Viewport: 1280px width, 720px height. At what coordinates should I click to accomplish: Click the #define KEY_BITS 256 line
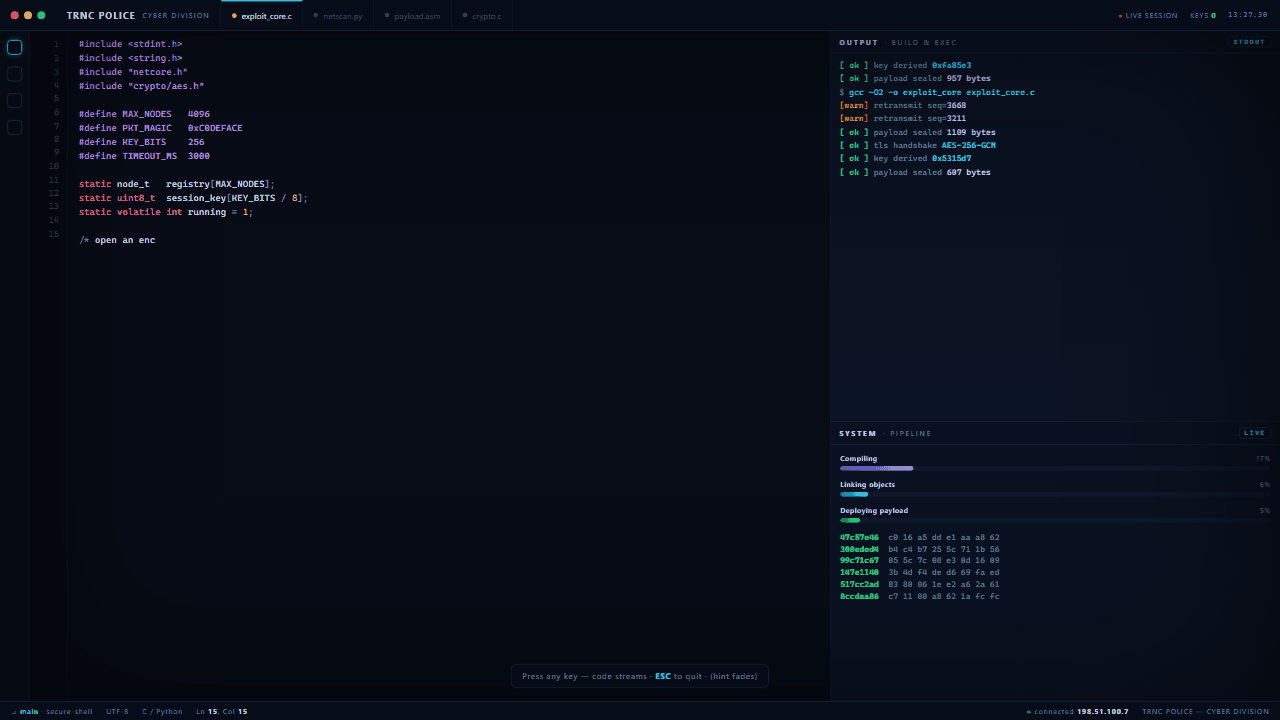point(141,142)
